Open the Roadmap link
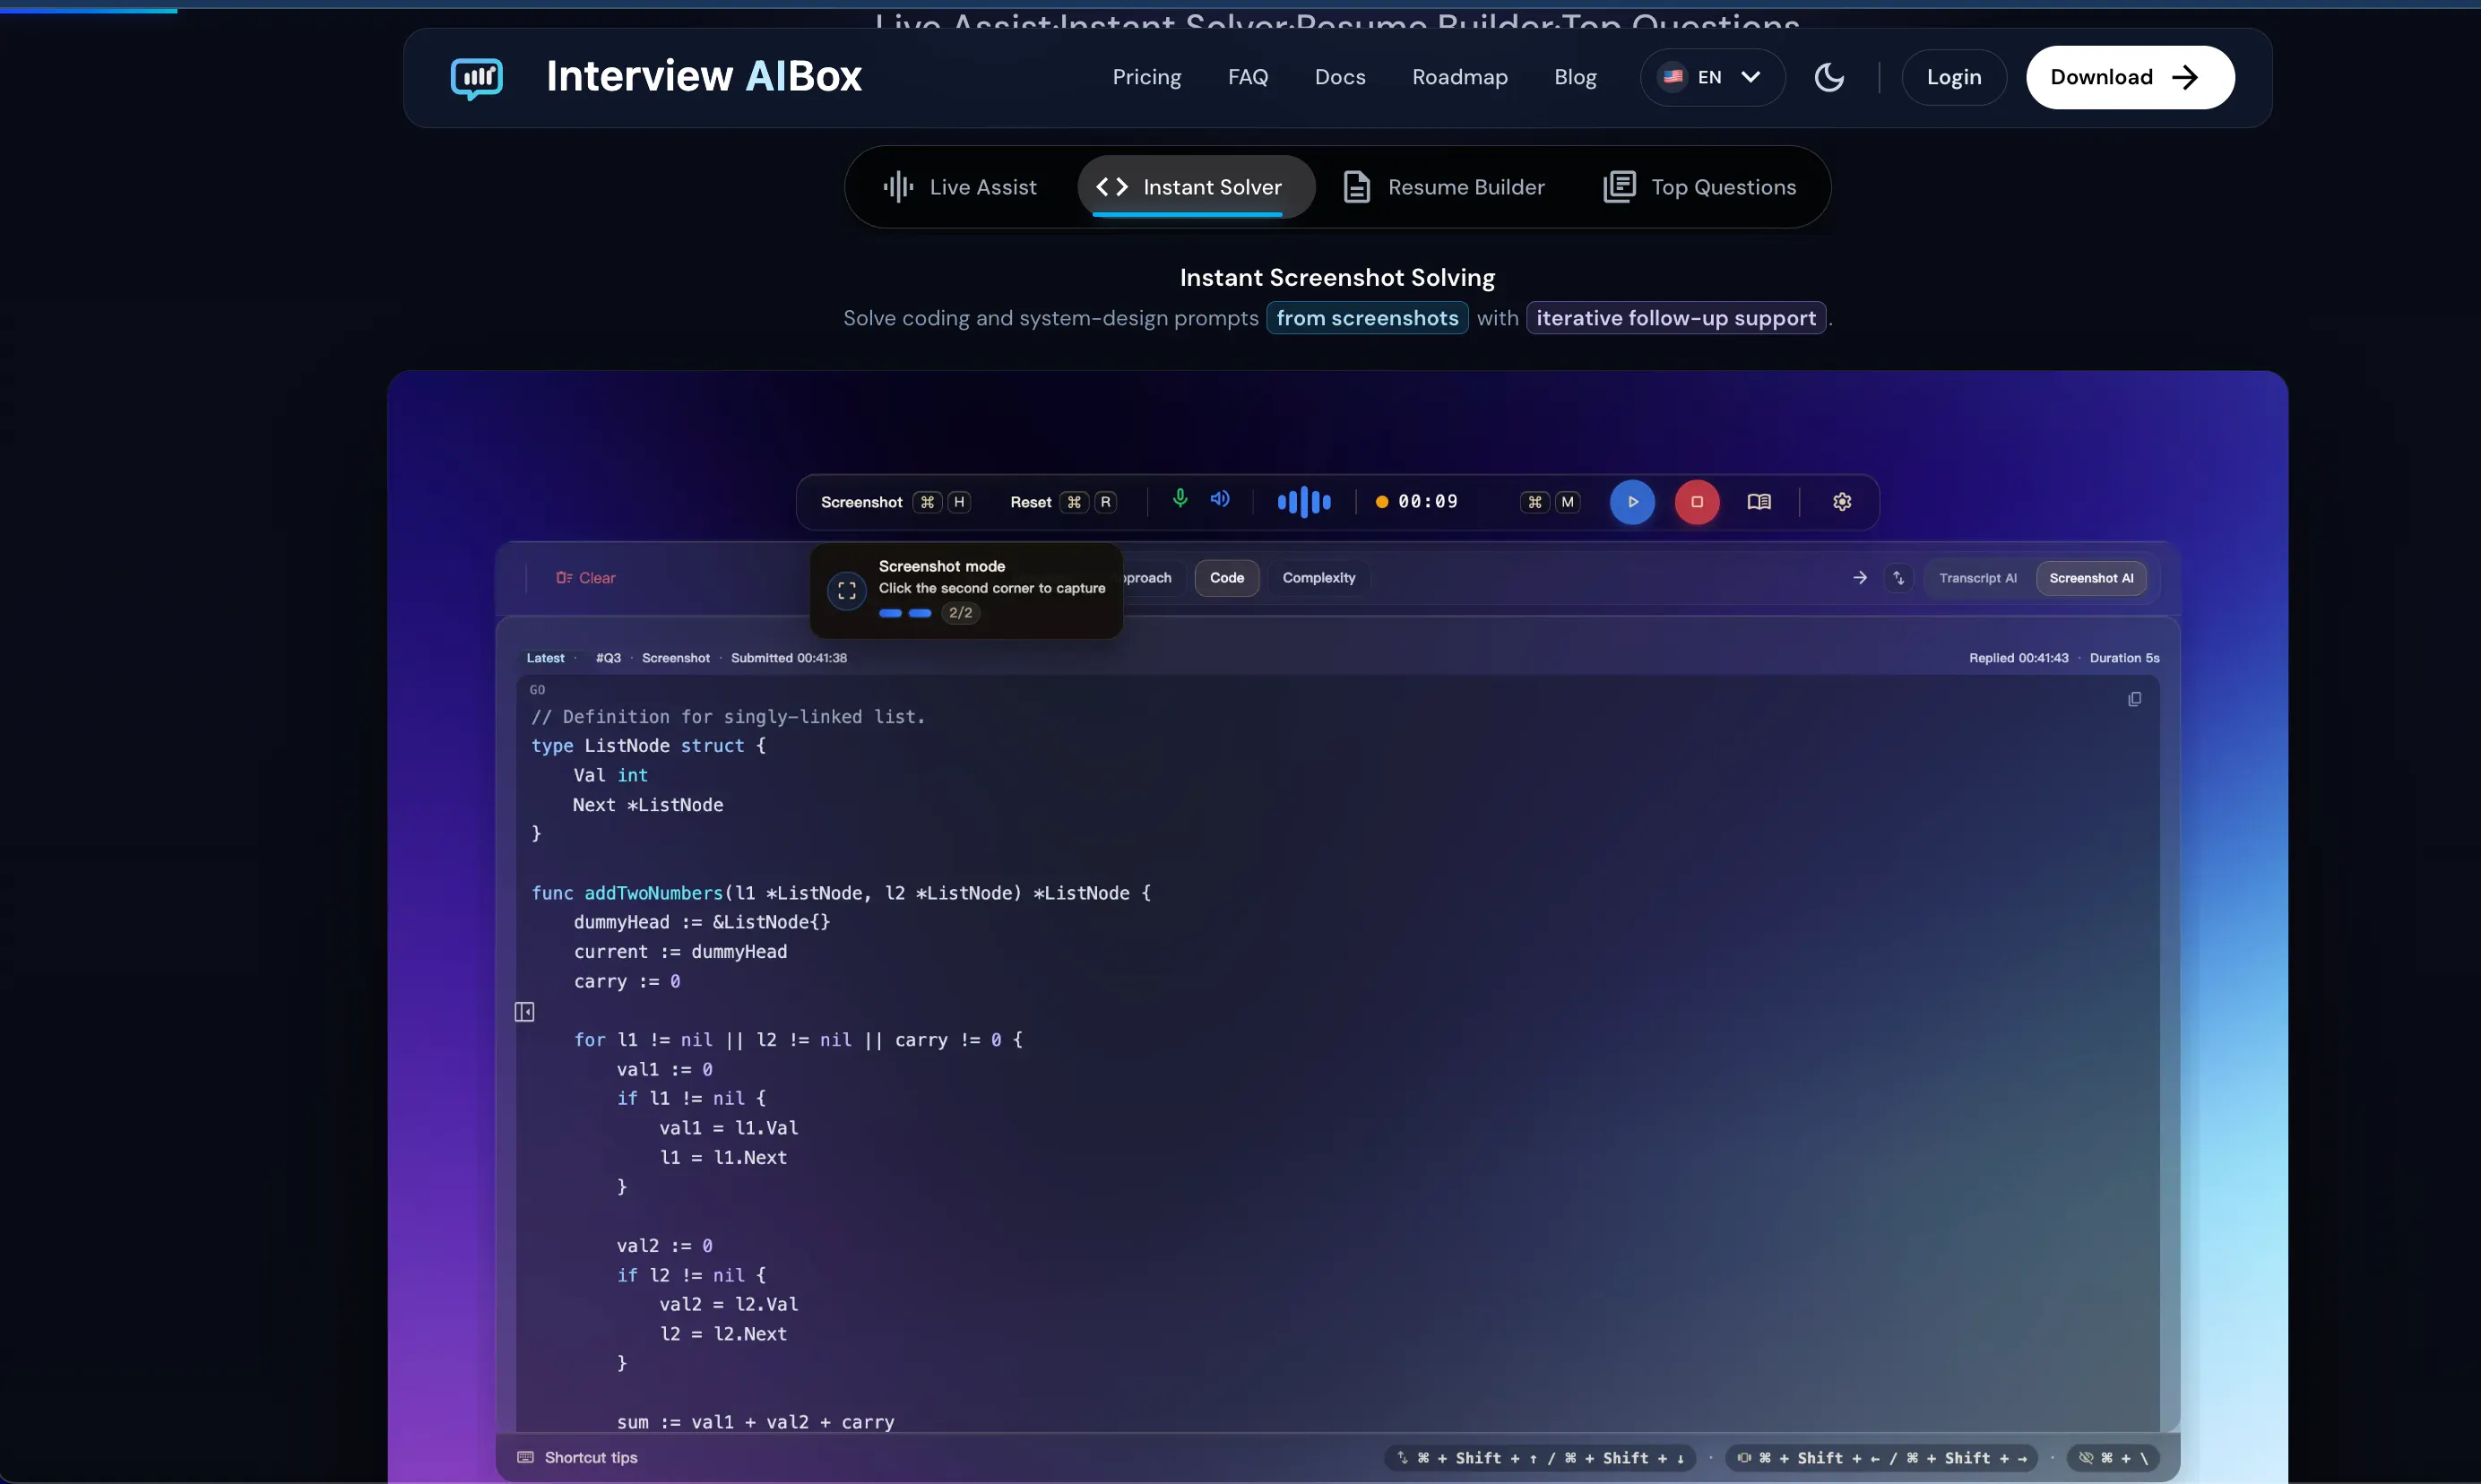 [1459, 77]
